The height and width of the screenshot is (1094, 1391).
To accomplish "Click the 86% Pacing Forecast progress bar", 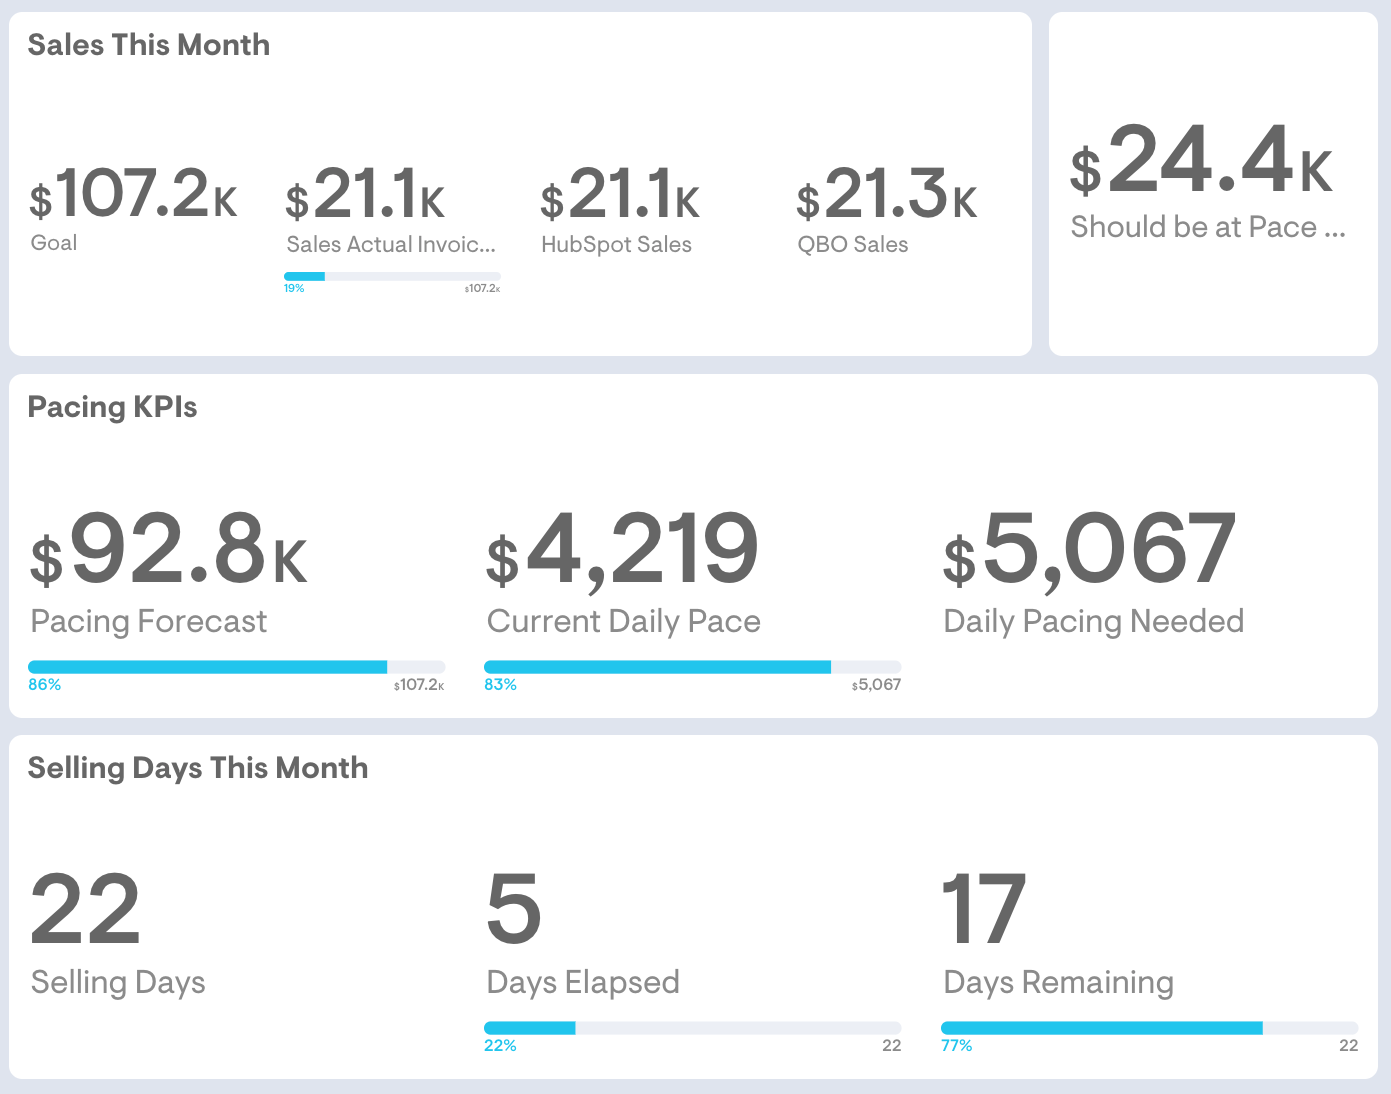I will (x=236, y=667).
